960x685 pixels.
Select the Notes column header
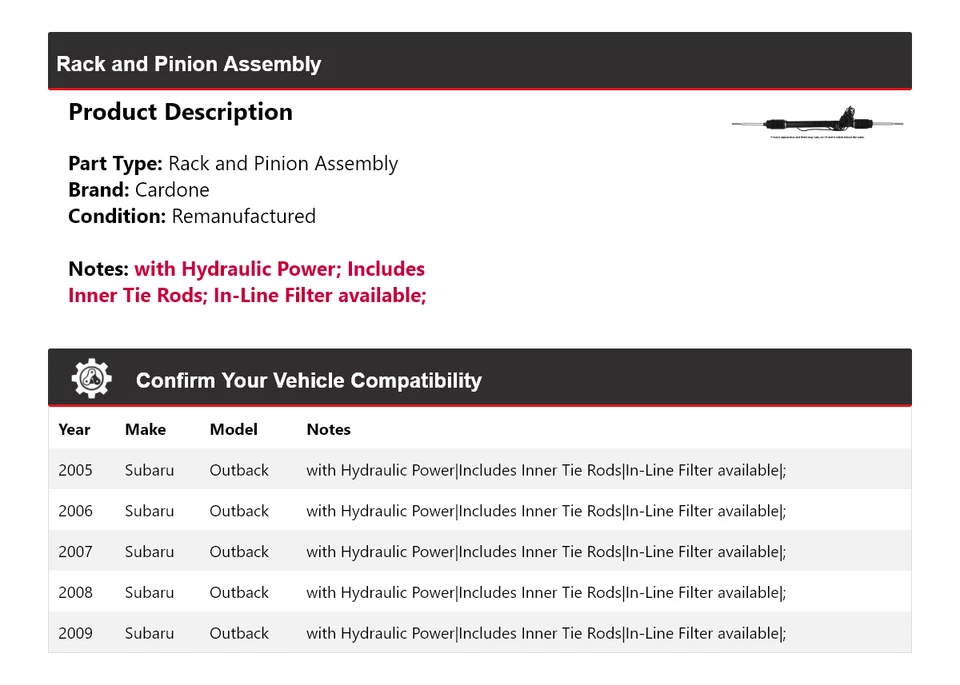(x=328, y=429)
